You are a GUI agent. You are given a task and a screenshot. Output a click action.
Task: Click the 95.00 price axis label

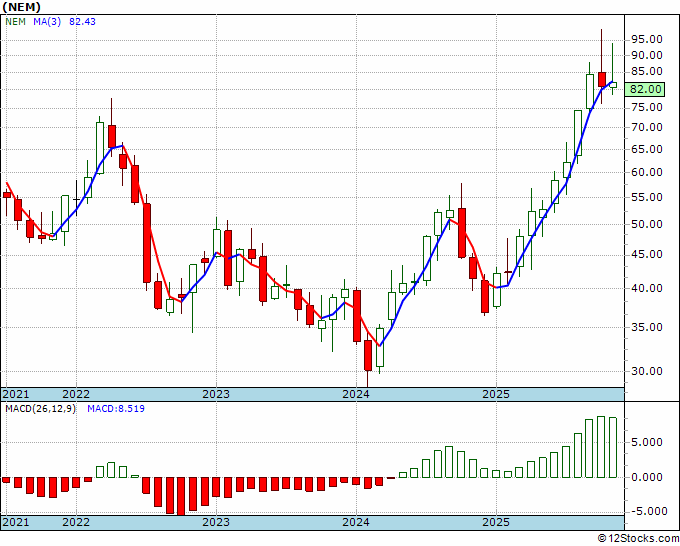pos(647,39)
